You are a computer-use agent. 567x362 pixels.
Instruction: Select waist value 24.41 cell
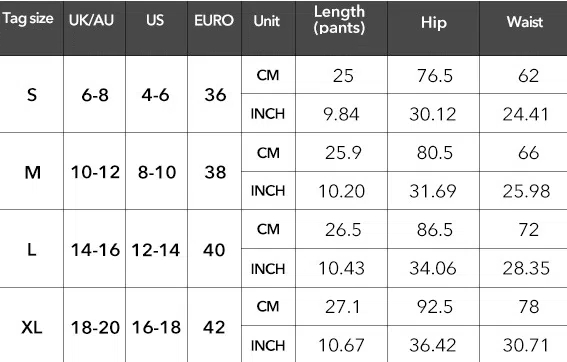point(523,113)
